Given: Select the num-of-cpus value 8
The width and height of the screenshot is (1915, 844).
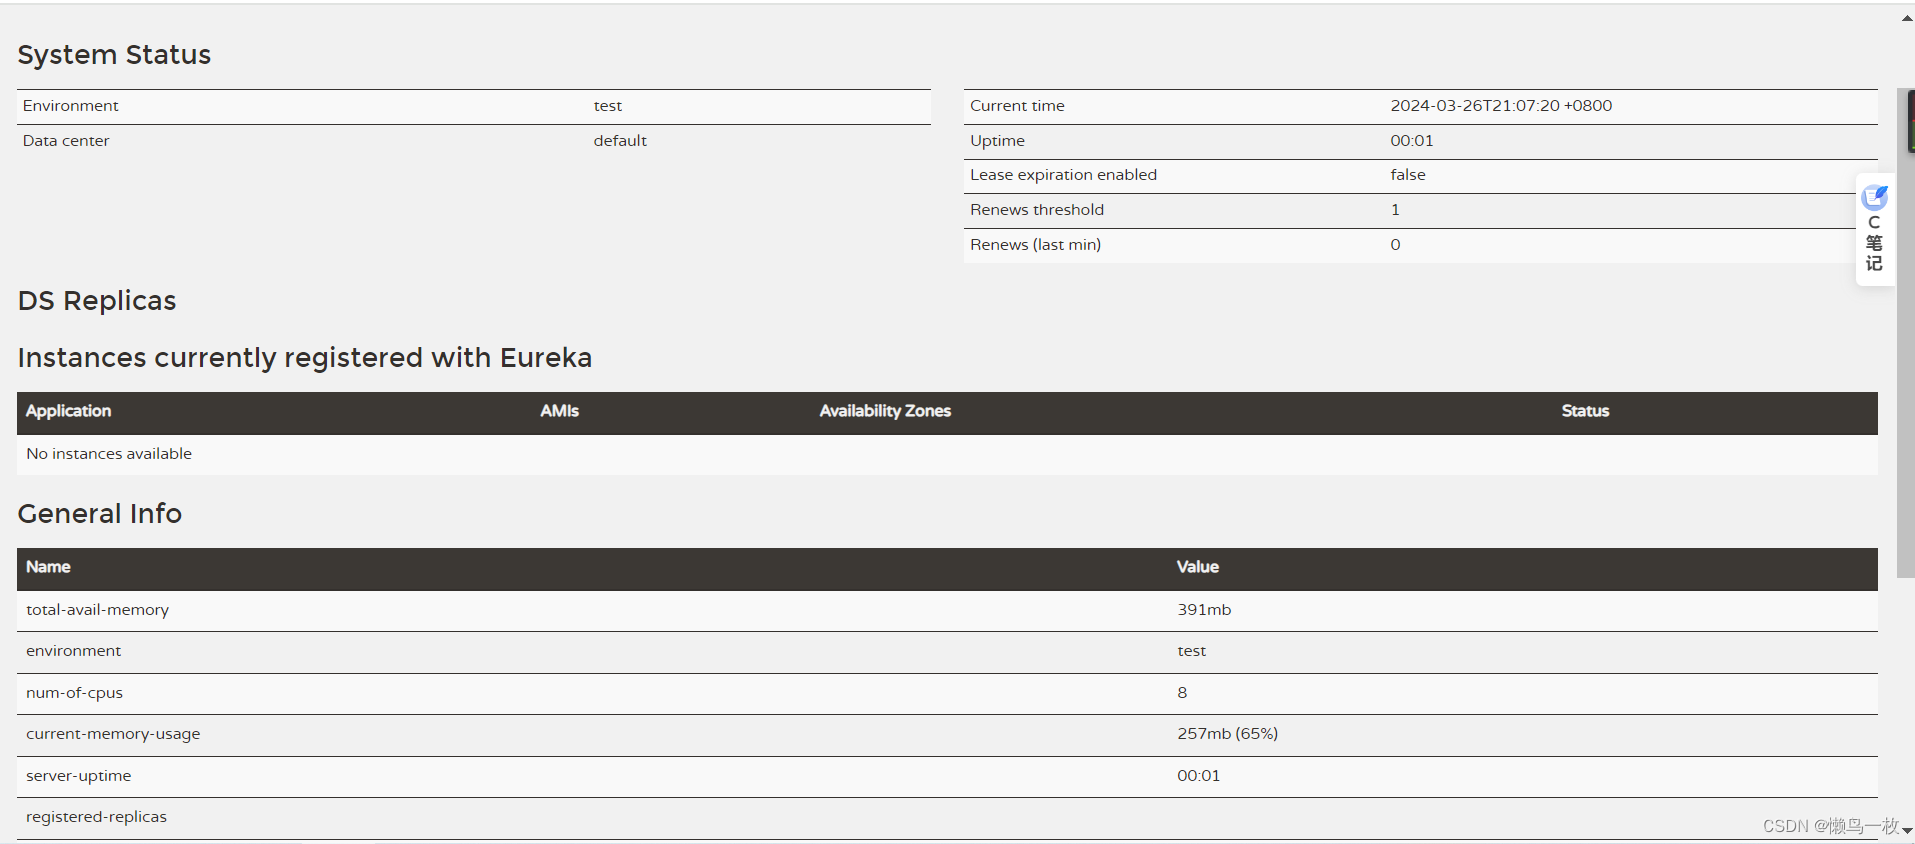Looking at the screenshot, I should pyautogui.click(x=1182, y=693).
